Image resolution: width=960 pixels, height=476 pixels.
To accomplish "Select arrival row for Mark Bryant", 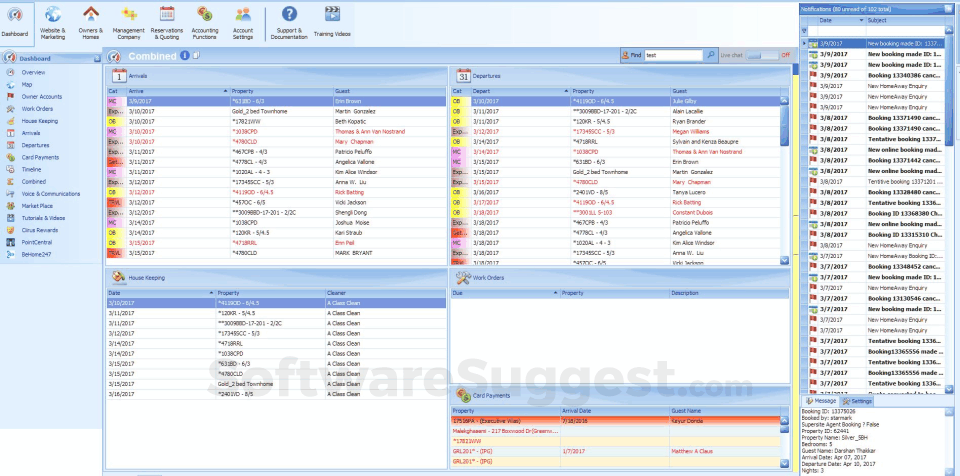I will pyautogui.click(x=276, y=252).
